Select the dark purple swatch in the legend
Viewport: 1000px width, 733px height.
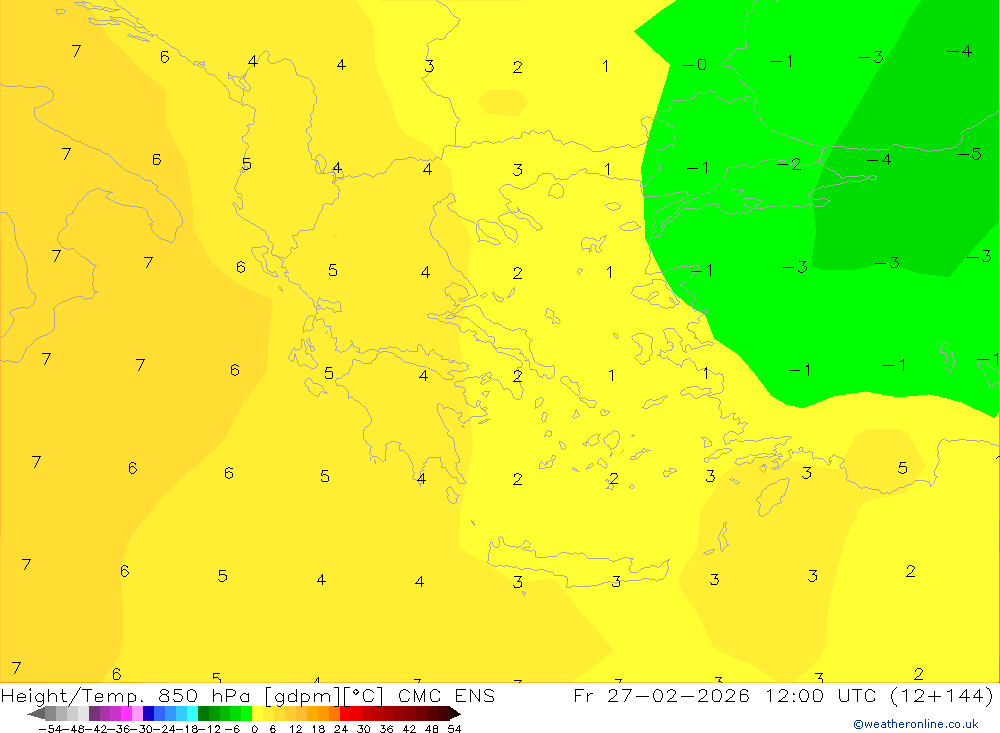pyautogui.click(x=94, y=714)
